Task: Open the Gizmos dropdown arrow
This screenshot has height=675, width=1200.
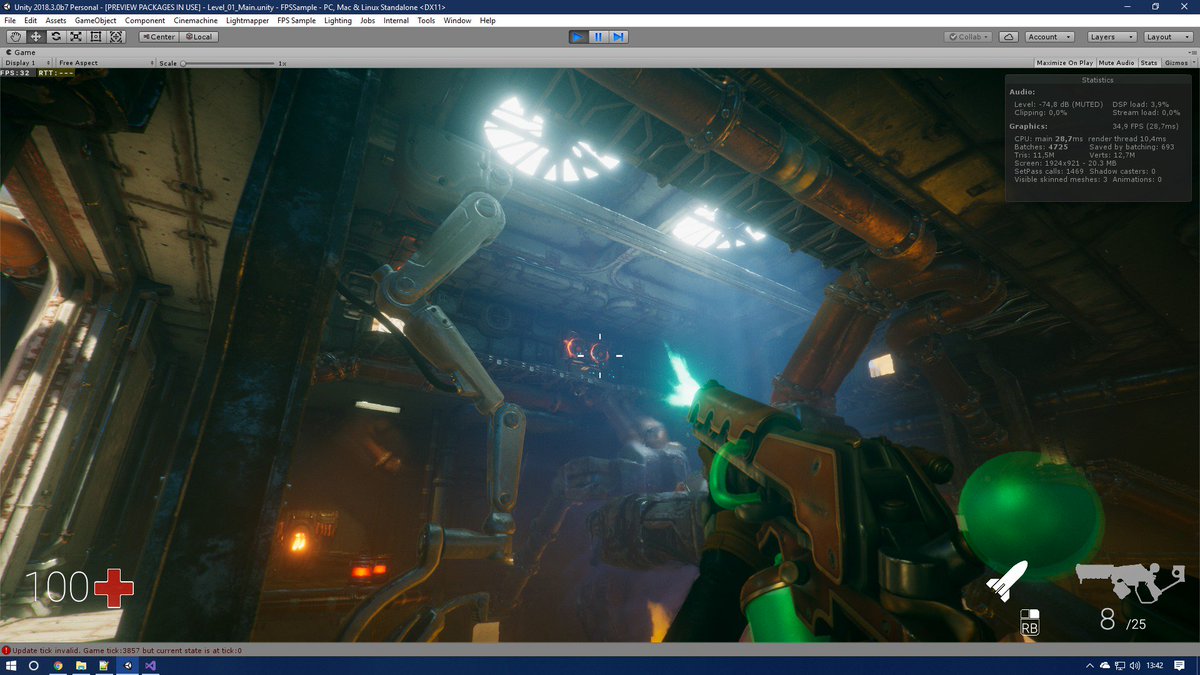Action: 1192,63
